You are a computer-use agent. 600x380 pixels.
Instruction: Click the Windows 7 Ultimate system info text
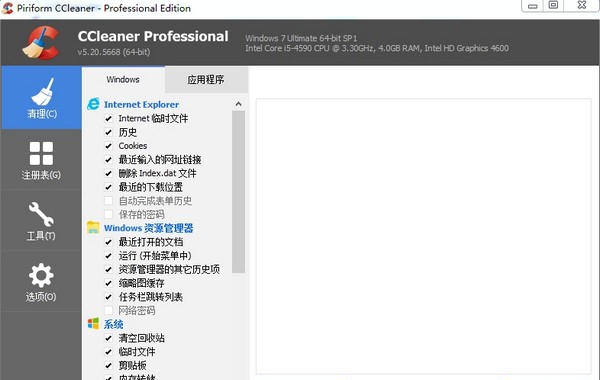(x=301, y=38)
